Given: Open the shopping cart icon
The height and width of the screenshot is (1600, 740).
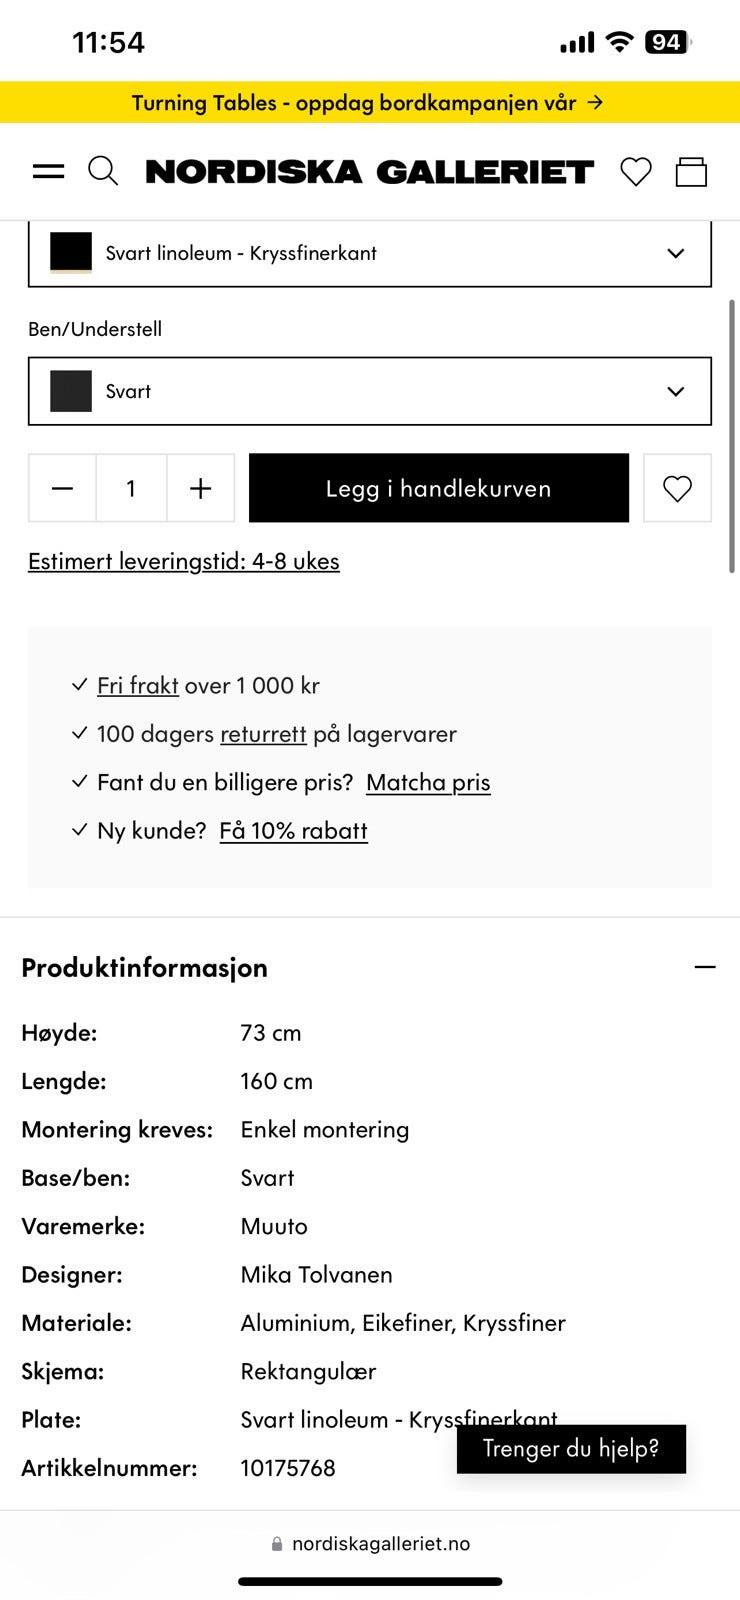Looking at the screenshot, I should (x=691, y=172).
